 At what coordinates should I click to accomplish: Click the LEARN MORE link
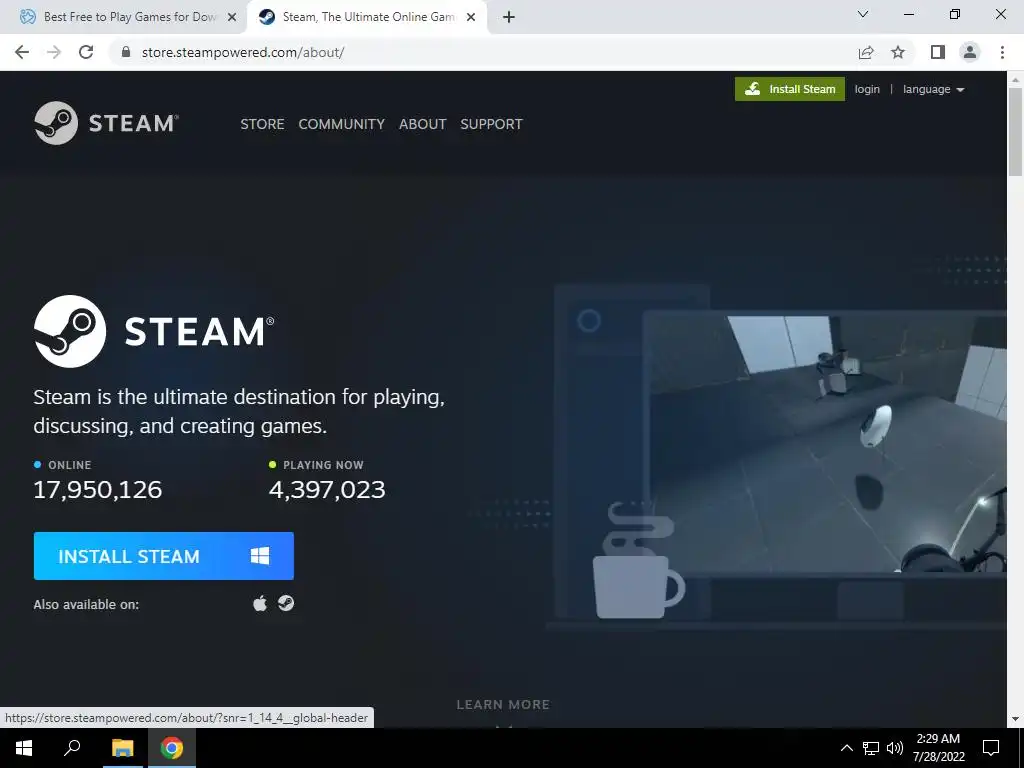(503, 705)
